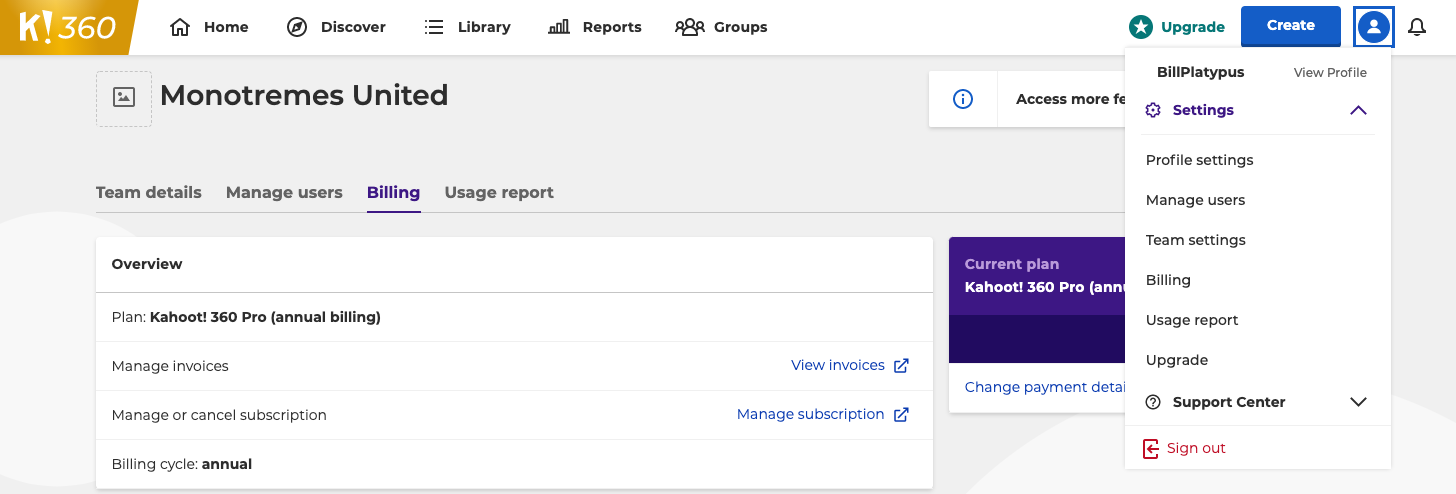The image size is (1456, 494).
Task: Click the Discover compass icon
Action: pyautogui.click(x=297, y=27)
